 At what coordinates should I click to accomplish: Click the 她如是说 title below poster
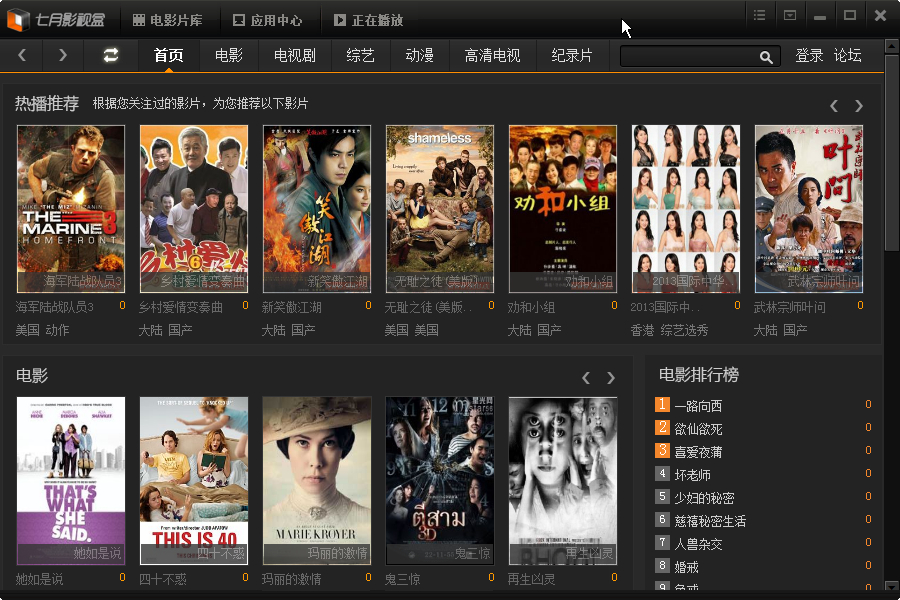click(39, 579)
